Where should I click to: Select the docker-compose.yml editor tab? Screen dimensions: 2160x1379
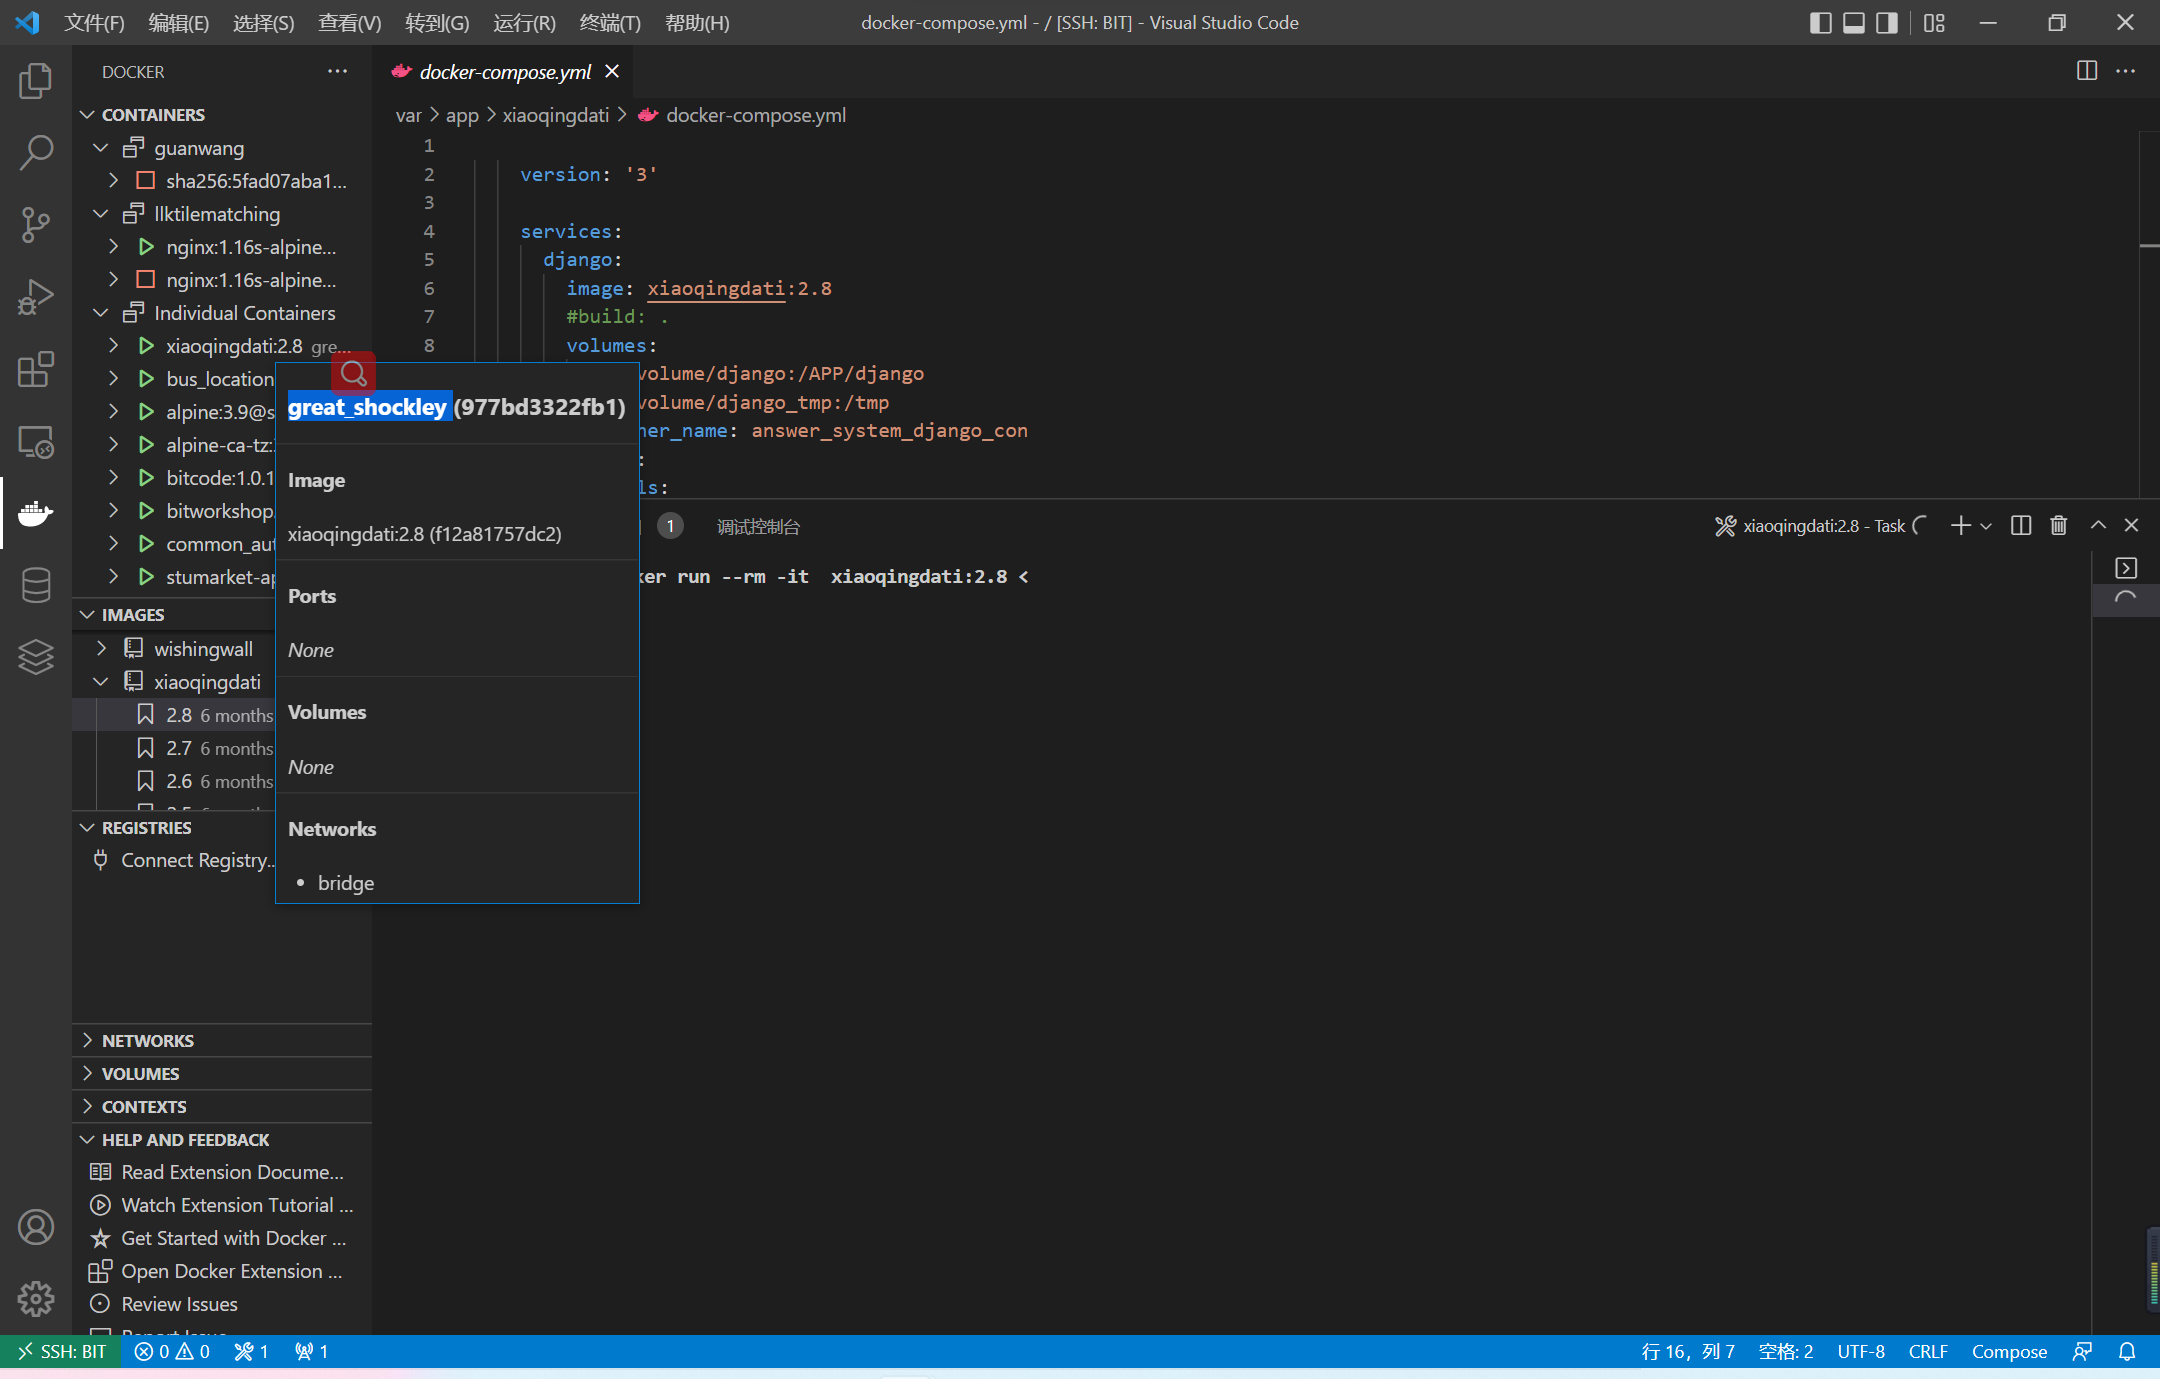click(504, 71)
